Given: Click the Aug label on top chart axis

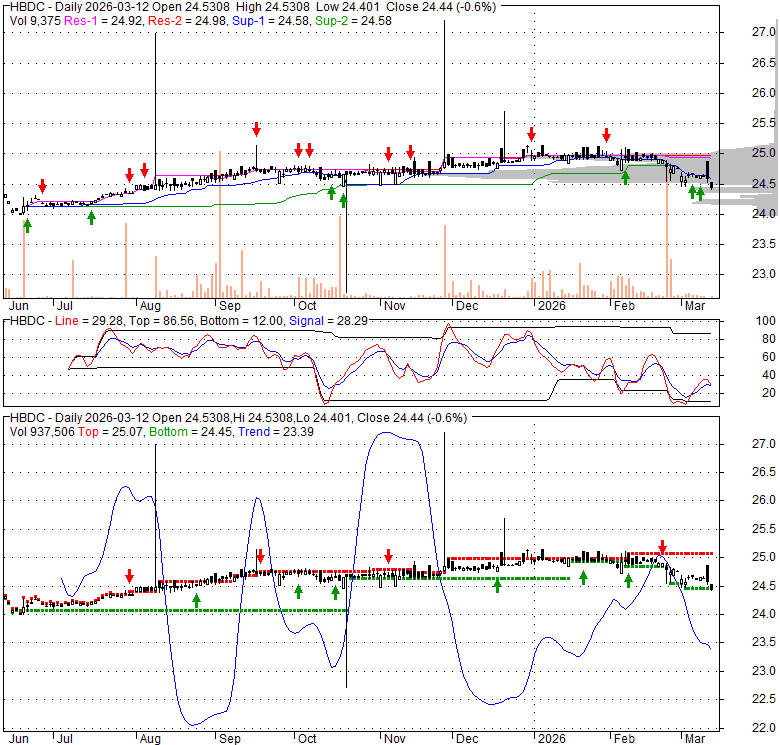Looking at the screenshot, I should (150, 304).
